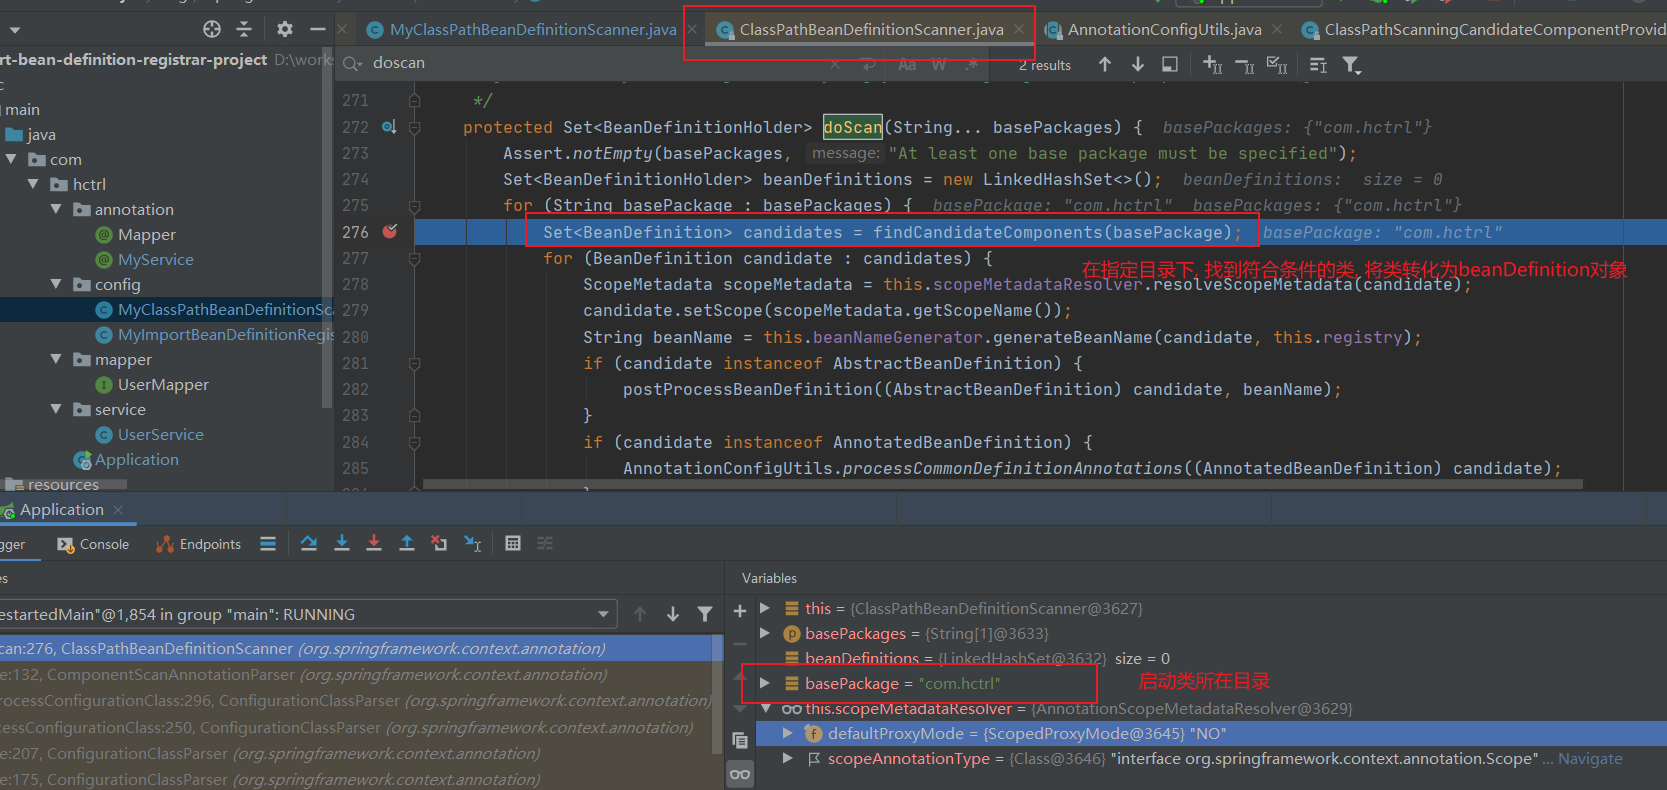Switch to Endpoints tab
Image resolution: width=1667 pixels, height=790 pixels.
pos(199,544)
